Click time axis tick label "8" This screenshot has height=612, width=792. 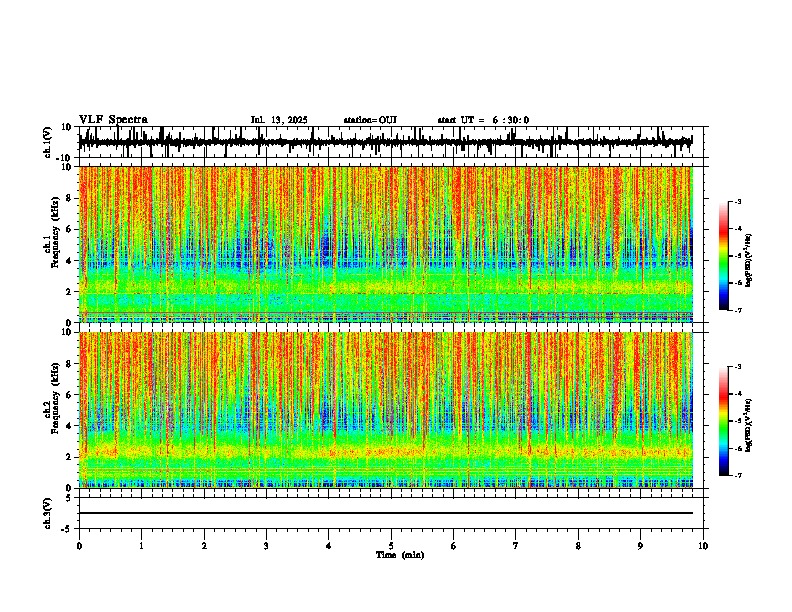click(x=578, y=546)
